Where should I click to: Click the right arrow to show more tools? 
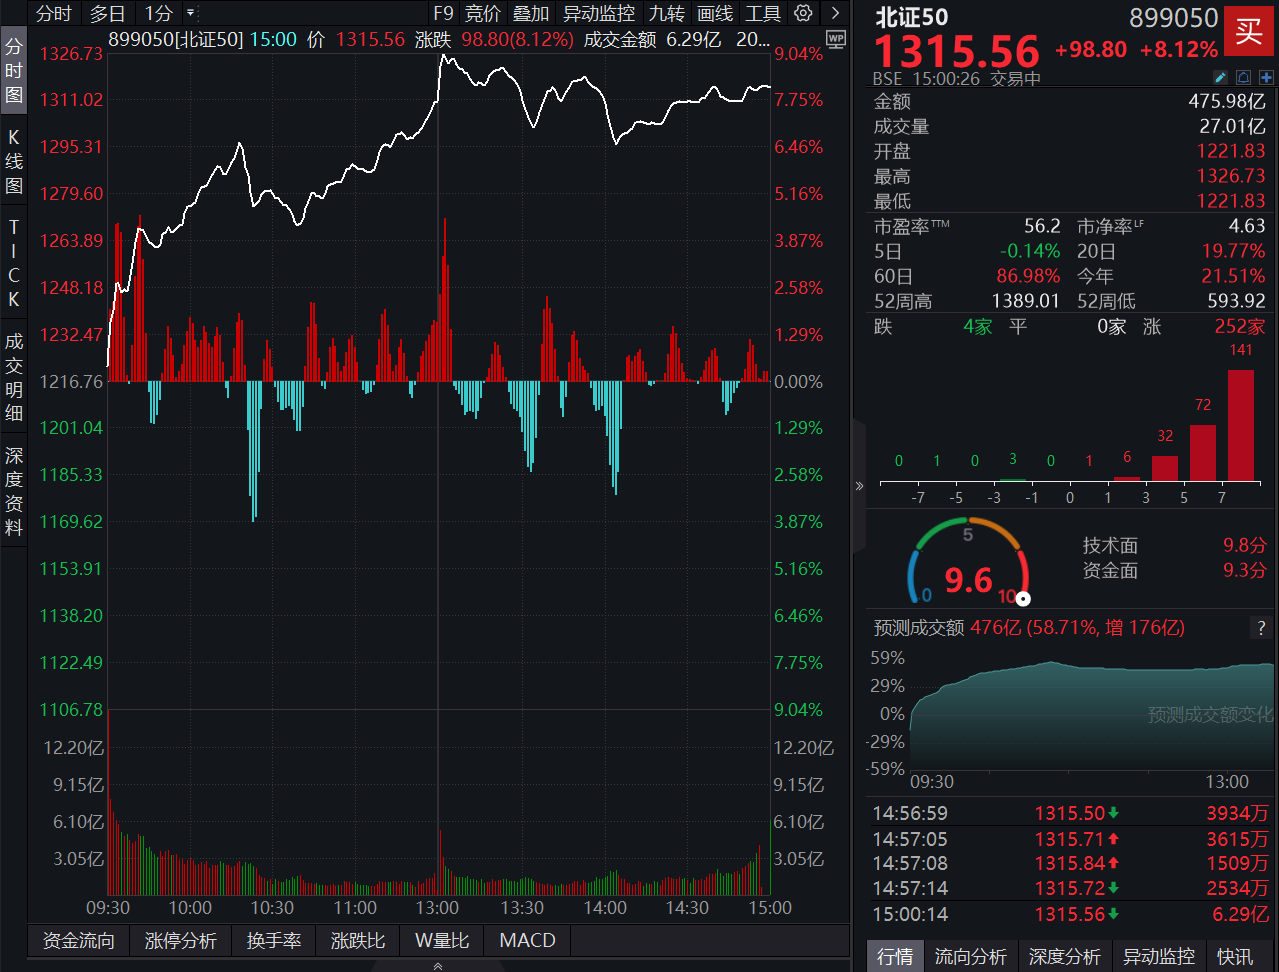click(x=835, y=13)
